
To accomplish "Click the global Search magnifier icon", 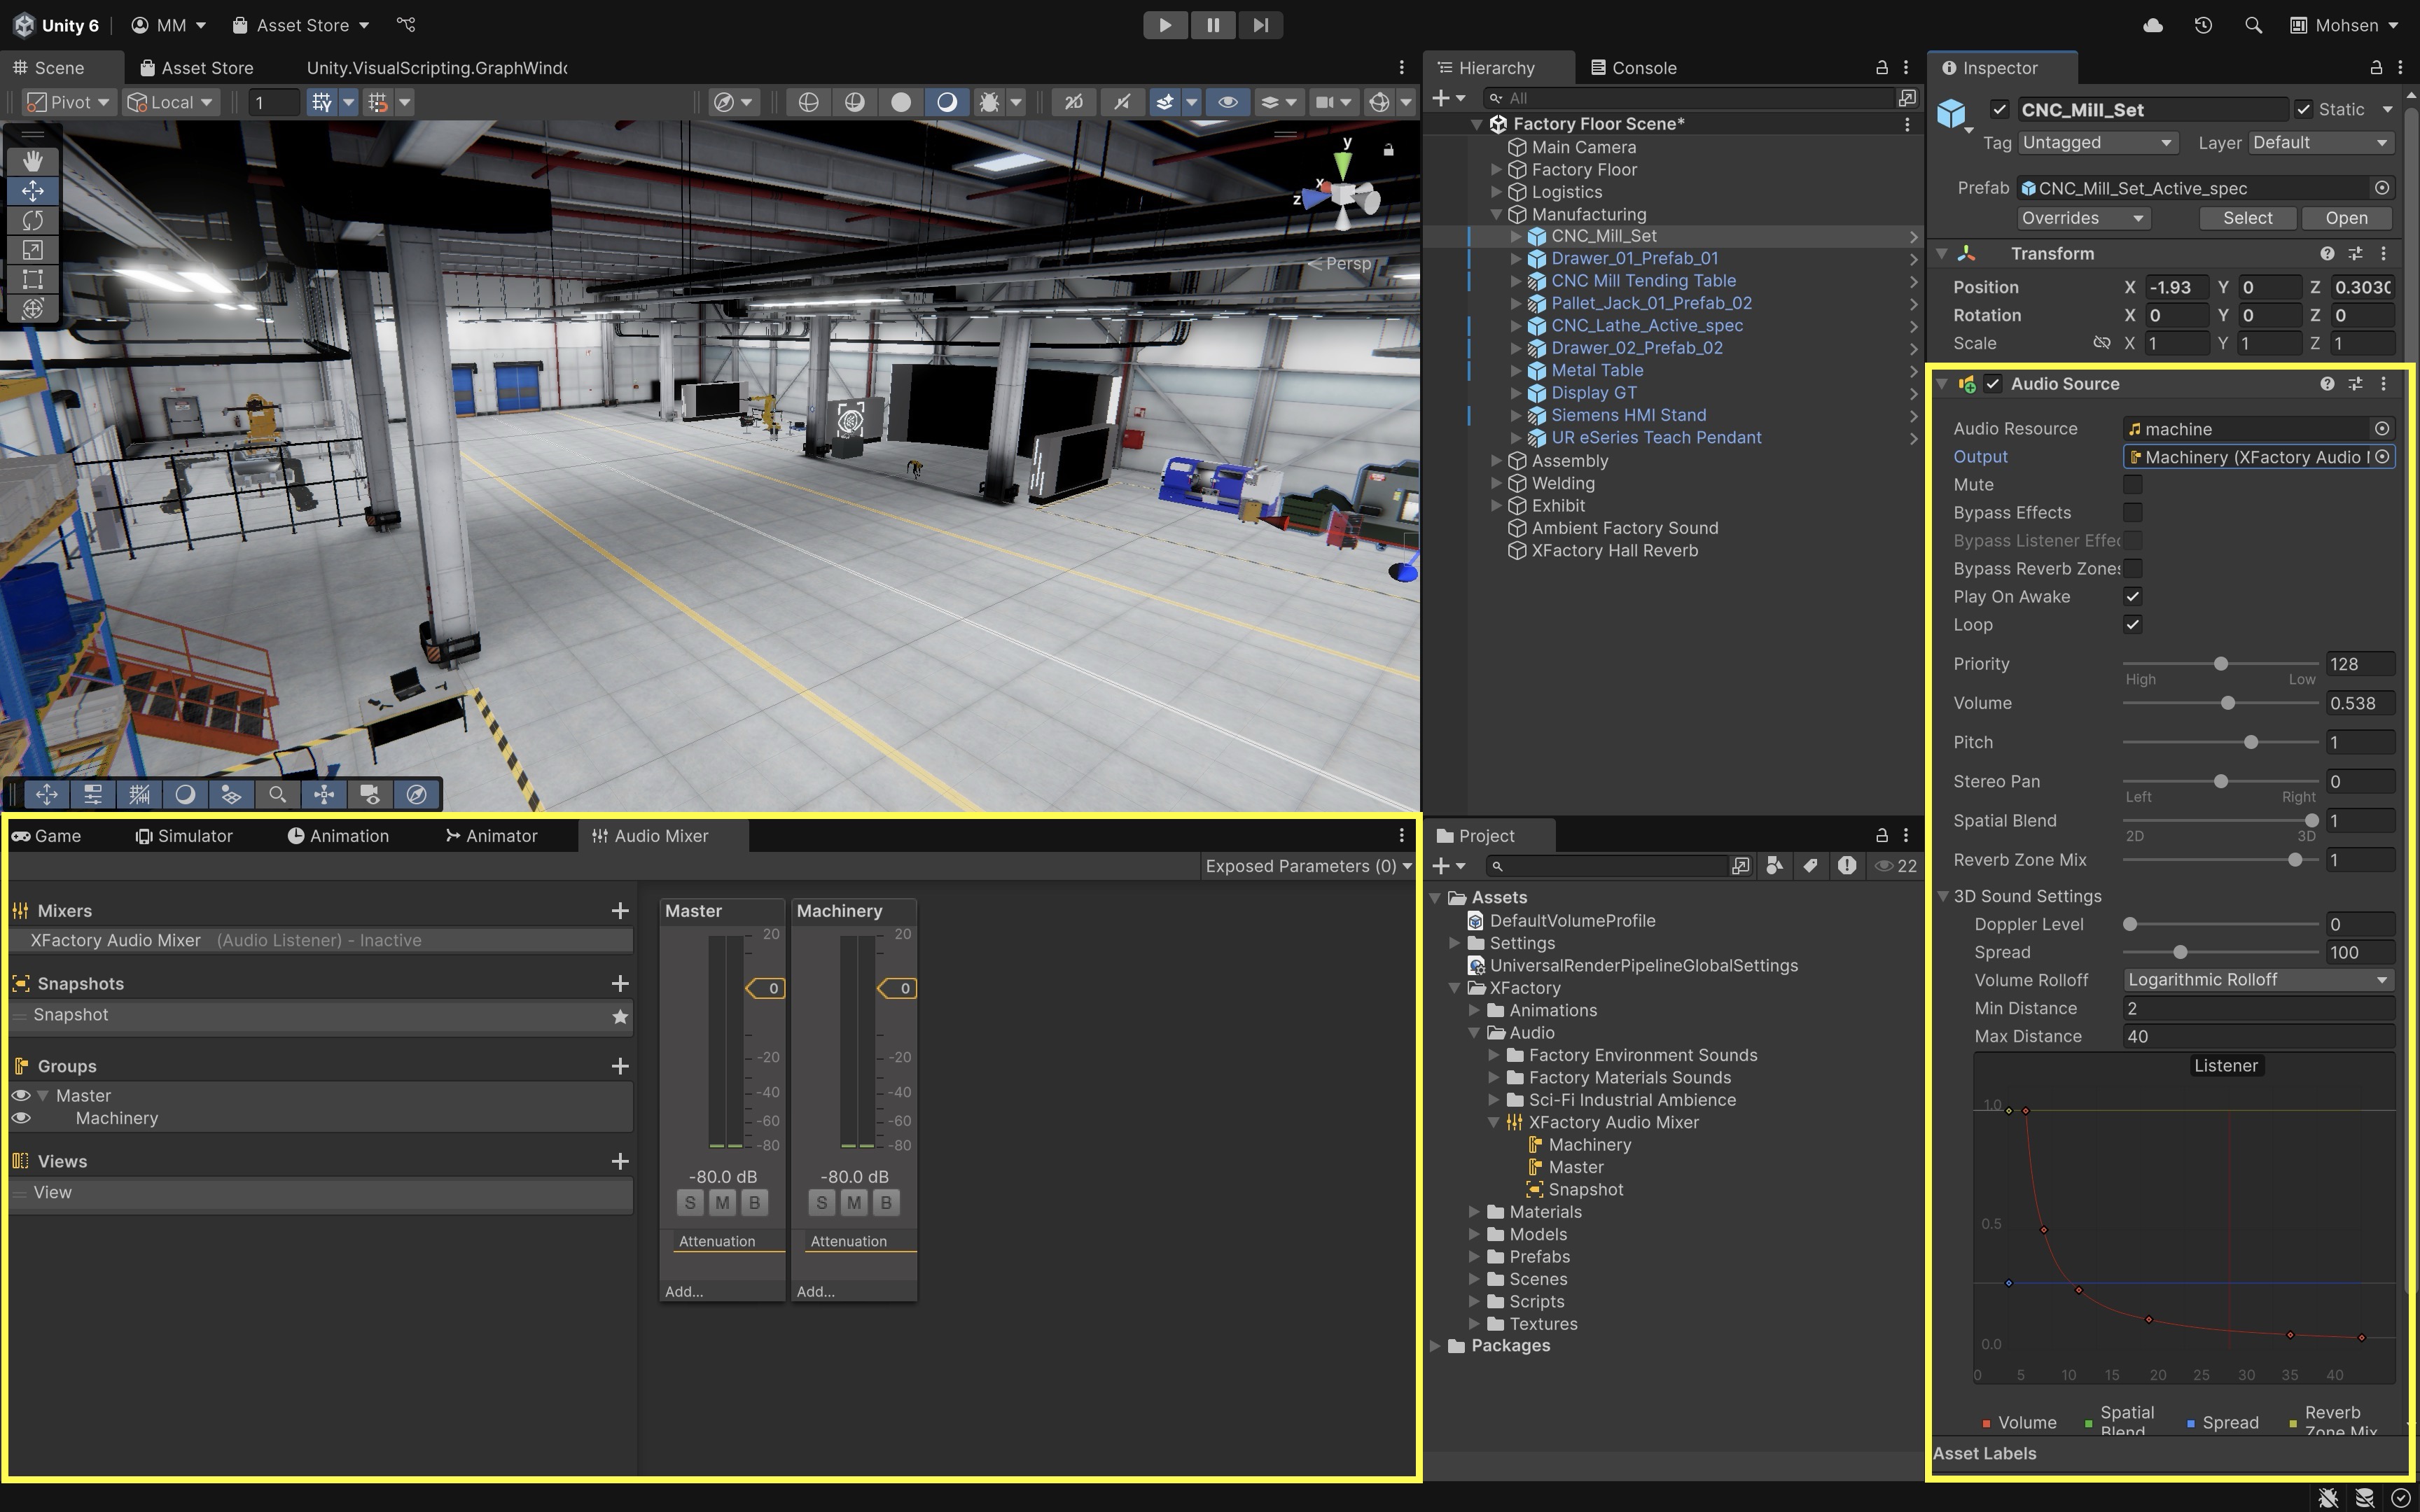I will [x=2253, y=25].
